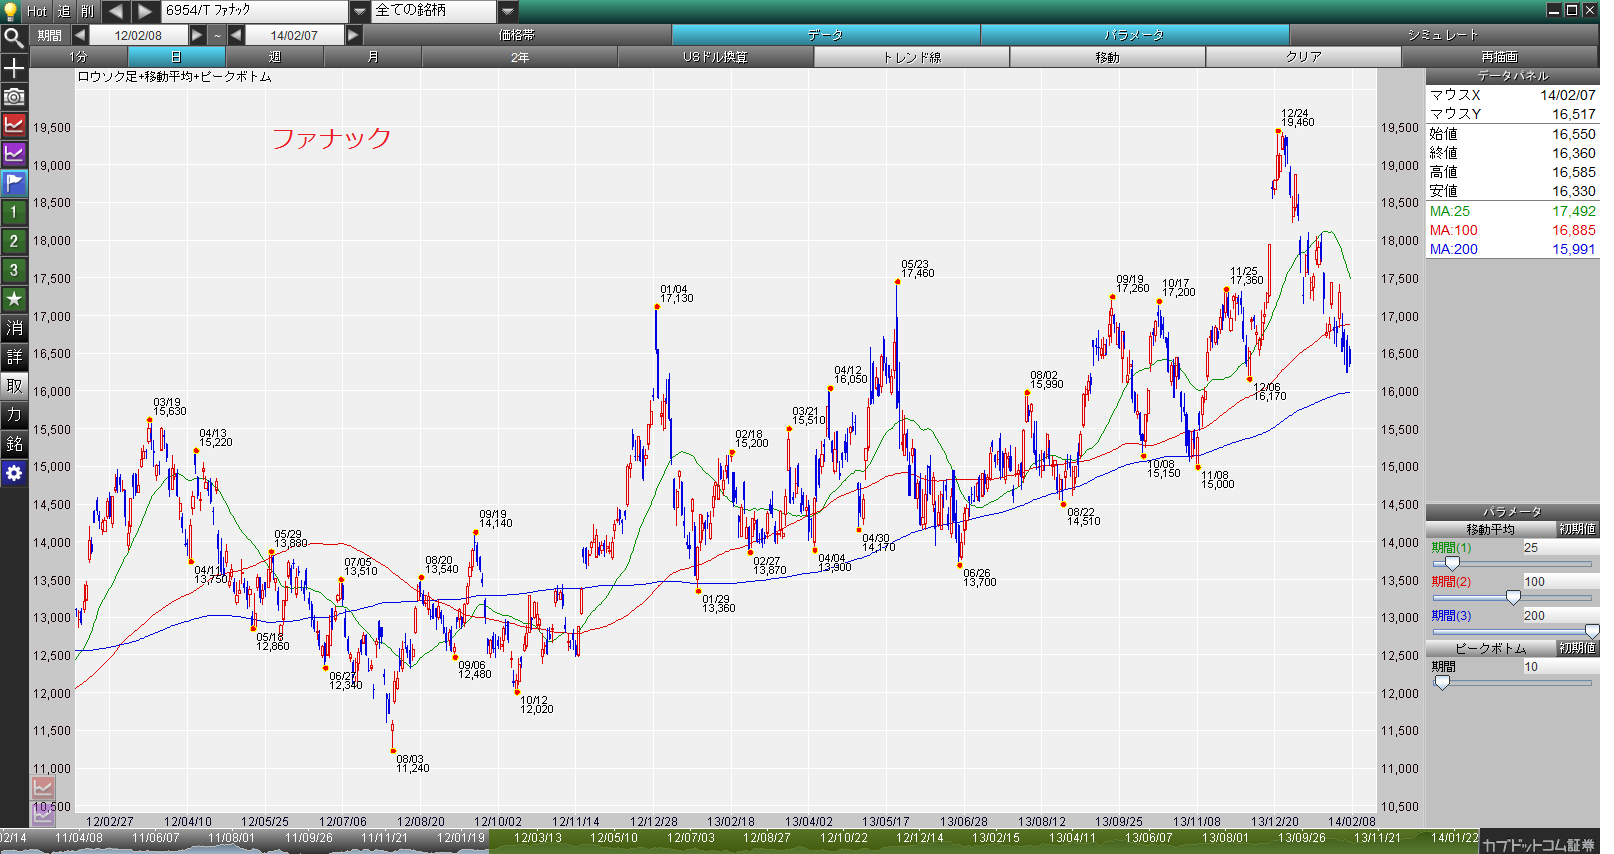Screen dimensions: 1614x854
Task: Click the 取 sidebar icon
Action: click(x=14, y=386)
